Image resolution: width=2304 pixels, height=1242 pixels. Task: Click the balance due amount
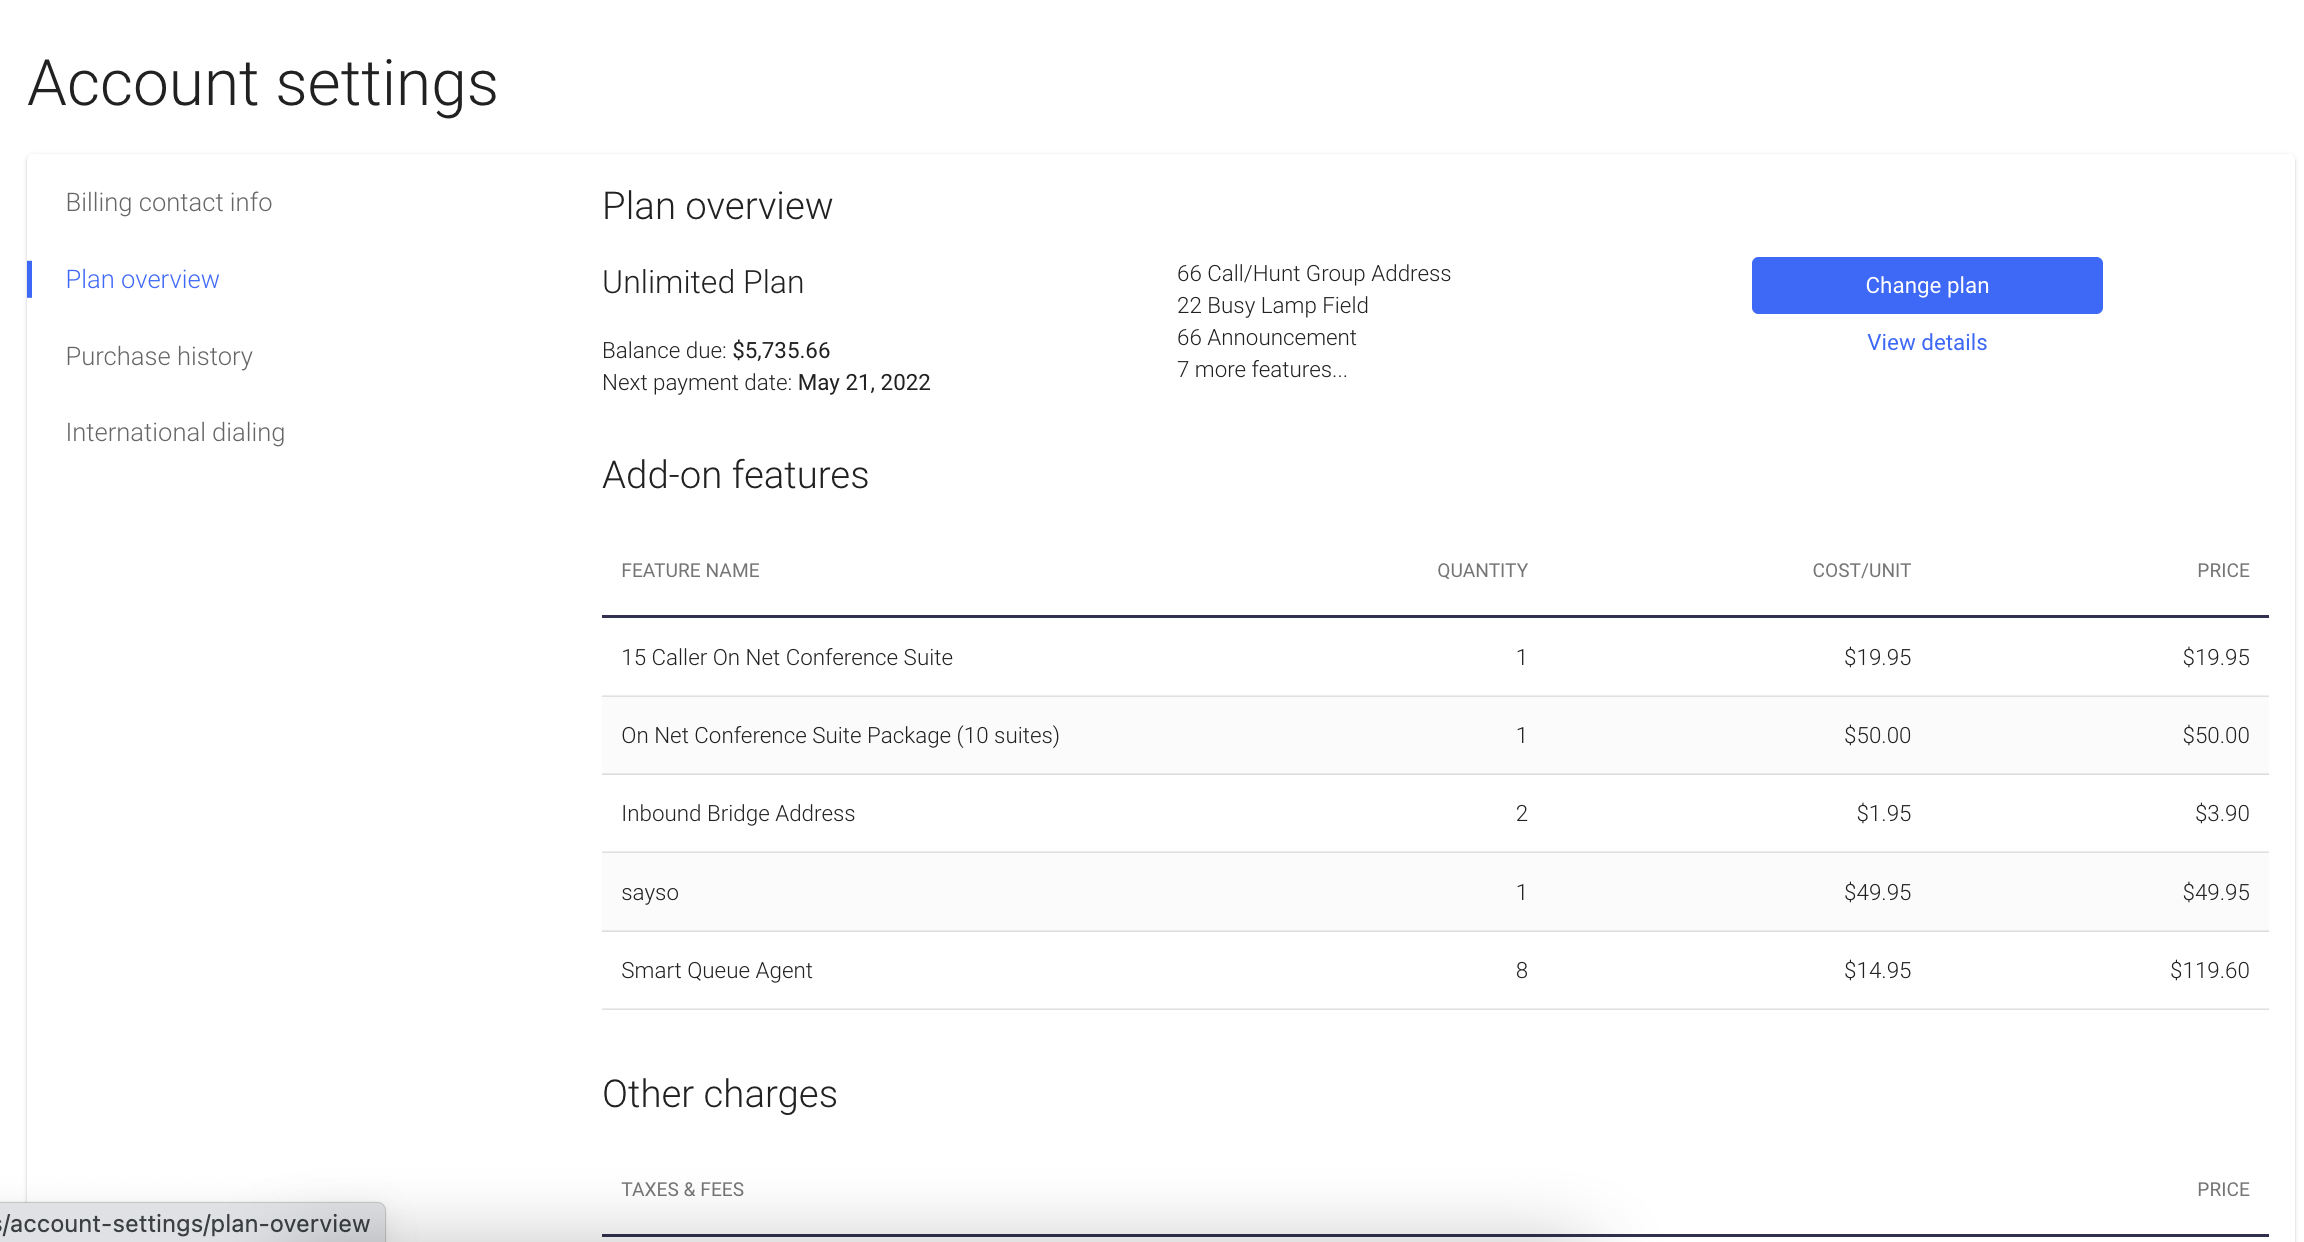click(781, 350)
